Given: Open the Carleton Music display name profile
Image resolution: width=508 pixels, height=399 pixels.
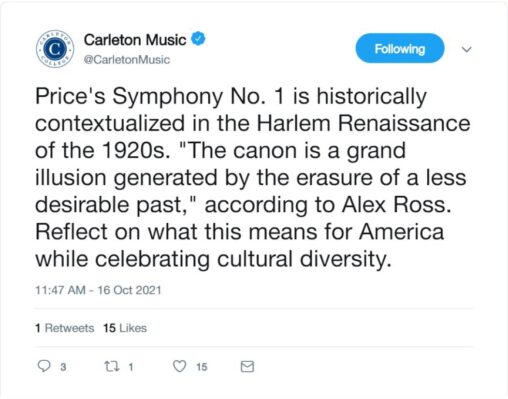Looking at the screenshot, I should [x=135, y=40].
